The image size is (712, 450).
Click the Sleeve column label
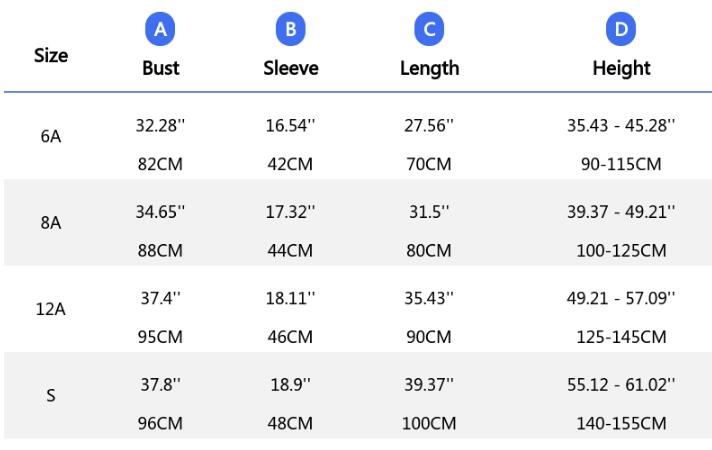point(291,68)
